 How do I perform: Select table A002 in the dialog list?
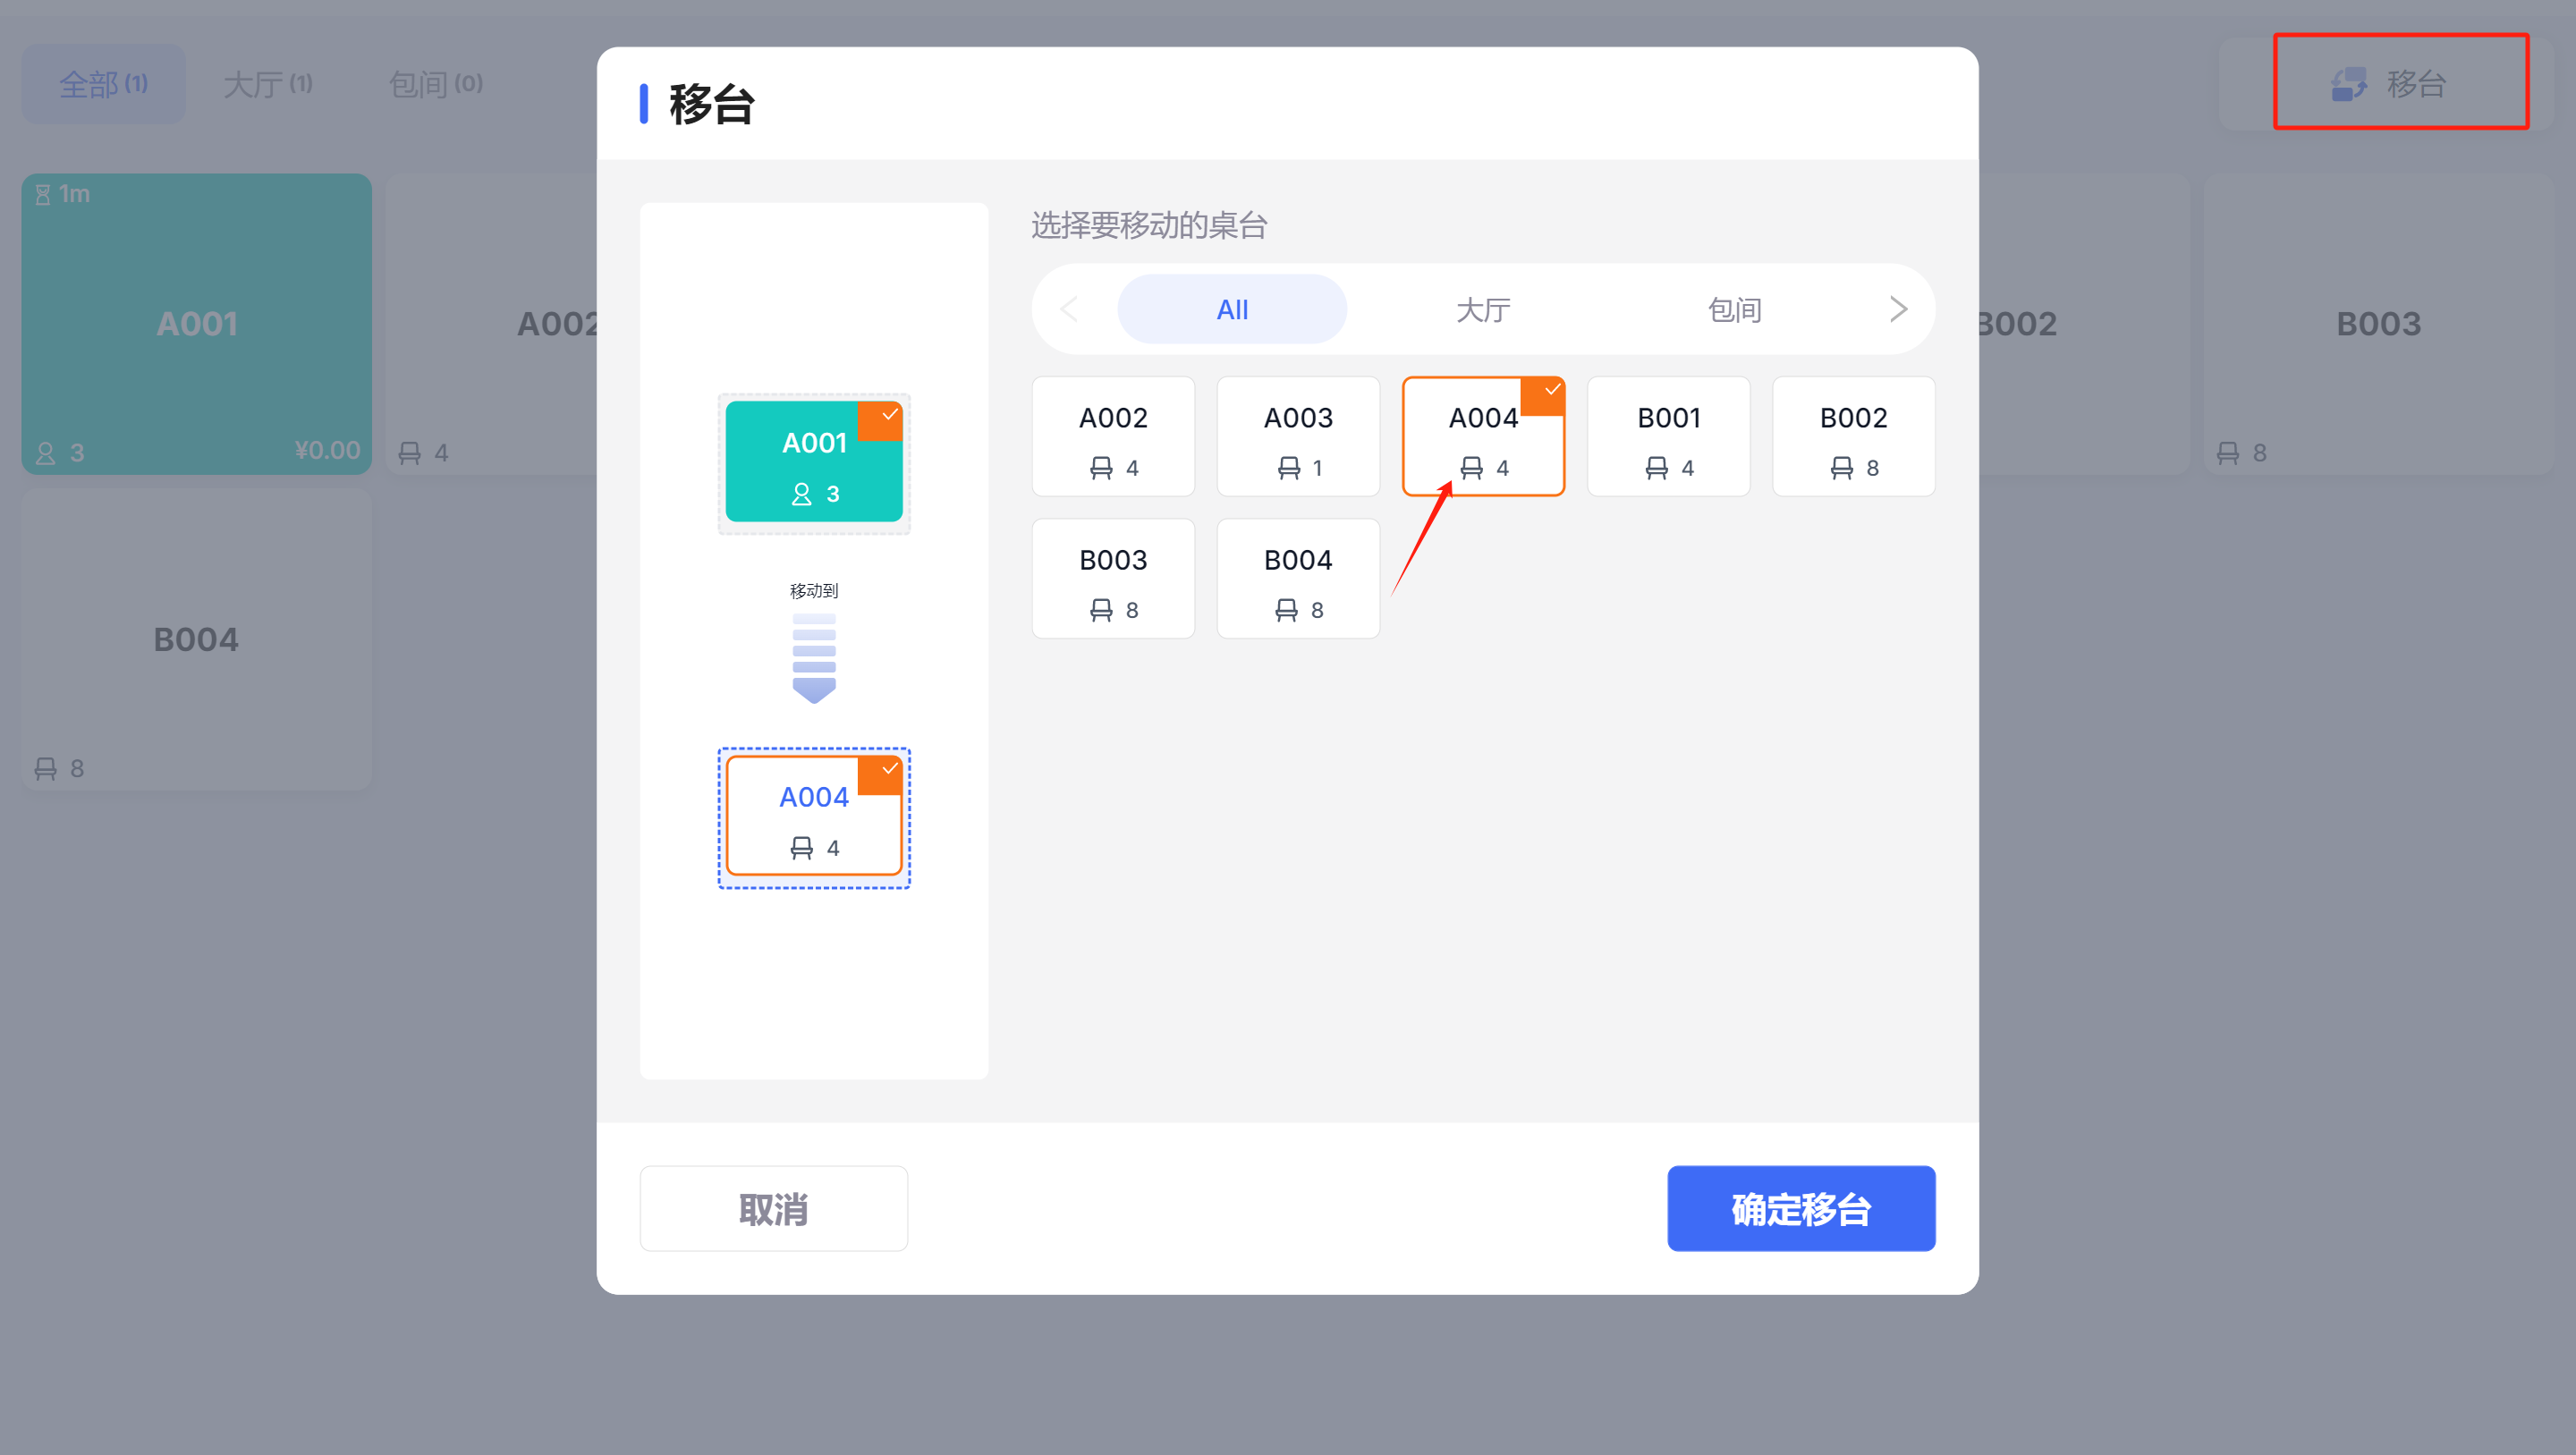(1113, 436)
